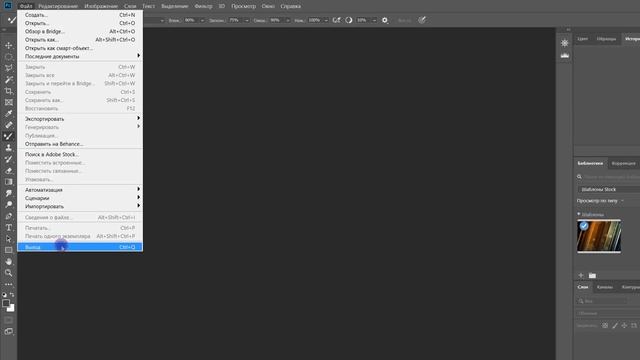This screenshot has height=360, width=640.
Task: Click the highlighted Выход menu item
Action: pos(80,247)
